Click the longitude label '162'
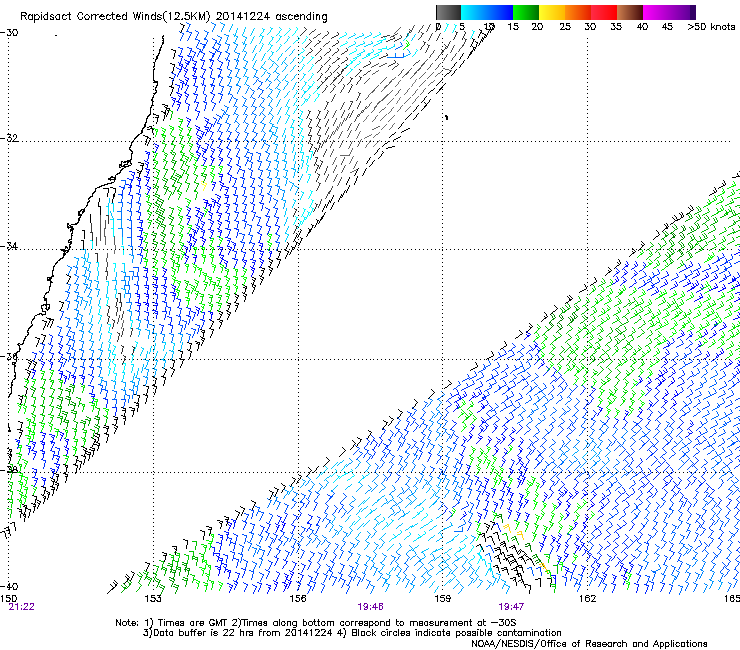 587,599
